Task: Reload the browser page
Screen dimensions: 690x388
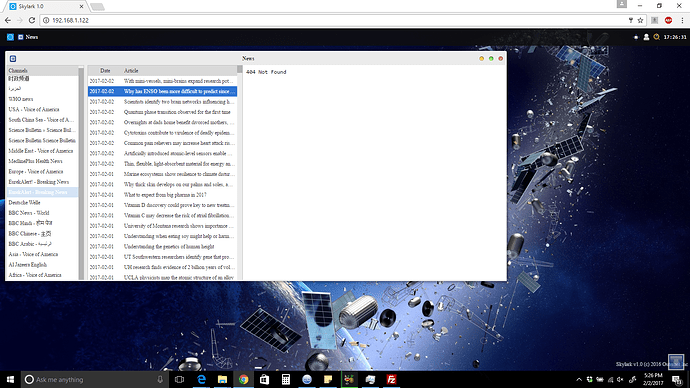Action: pos(32,20)
